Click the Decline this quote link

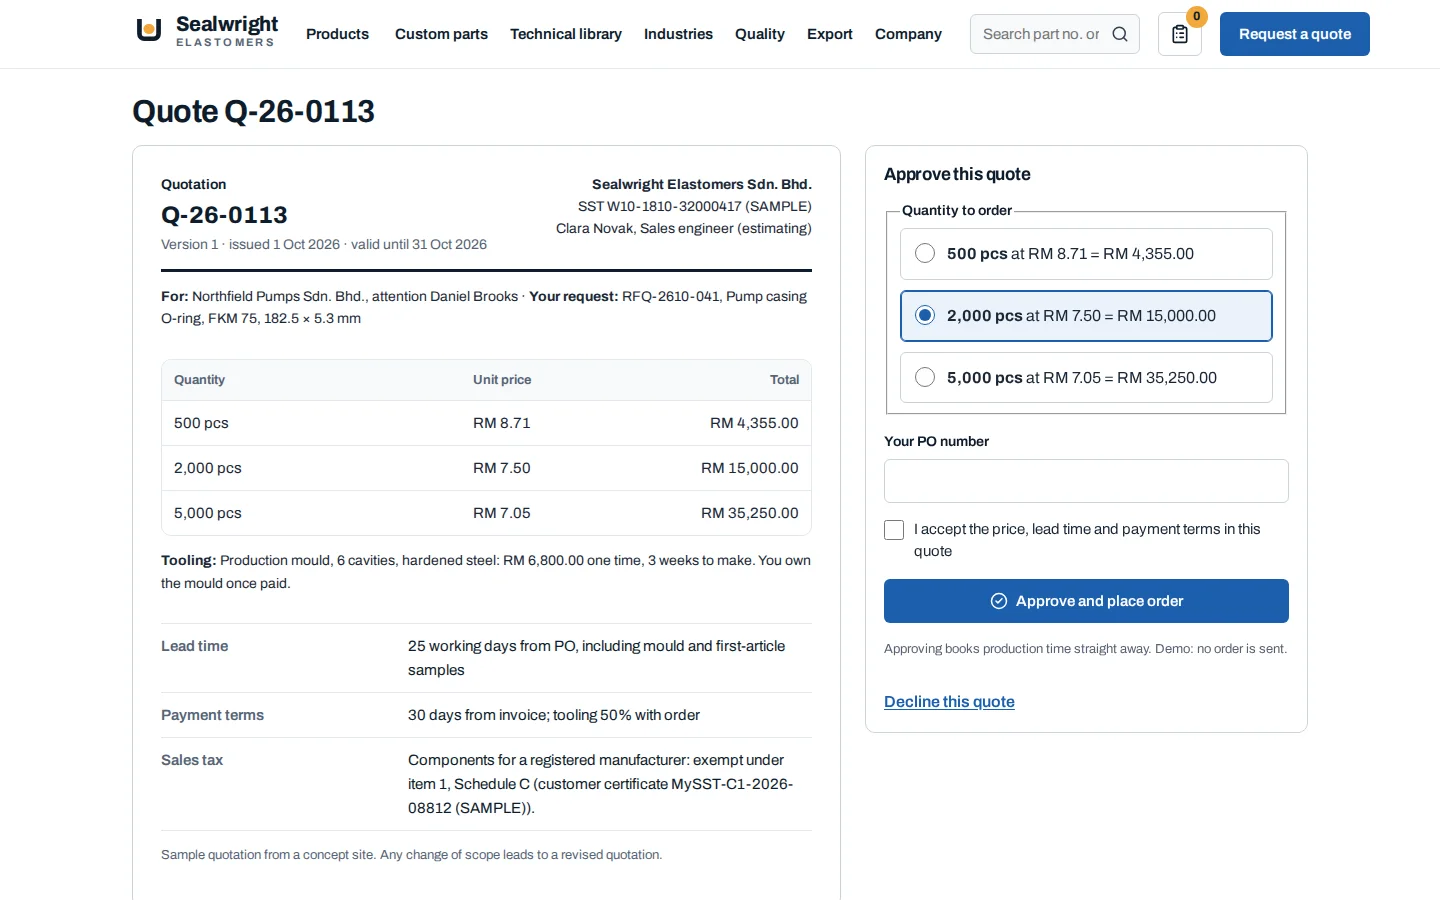[949, 702]
